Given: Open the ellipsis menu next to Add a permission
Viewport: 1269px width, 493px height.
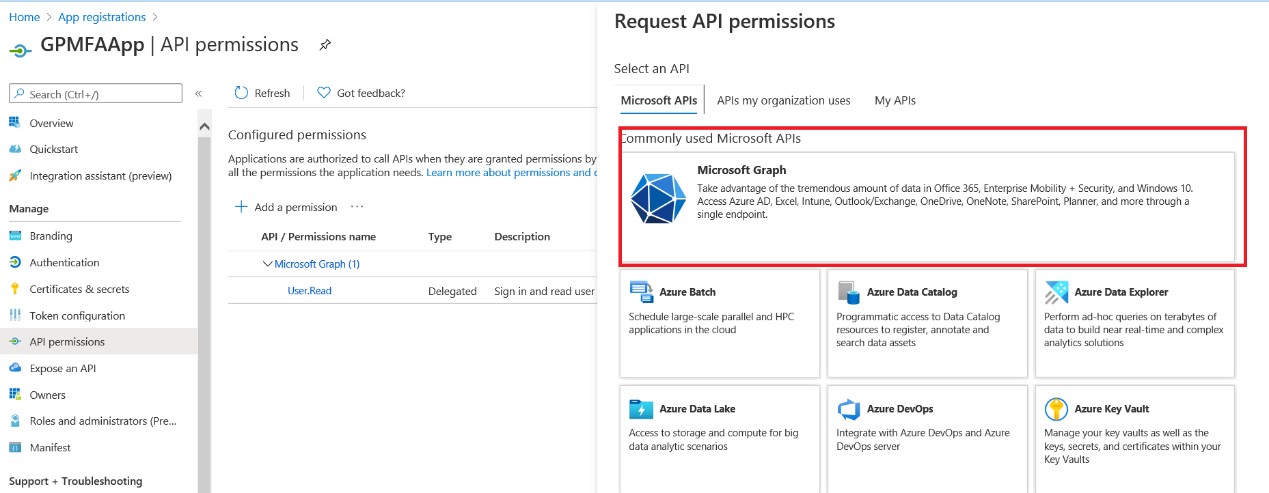Looking at the screenshot, I should tap(357, 207).
